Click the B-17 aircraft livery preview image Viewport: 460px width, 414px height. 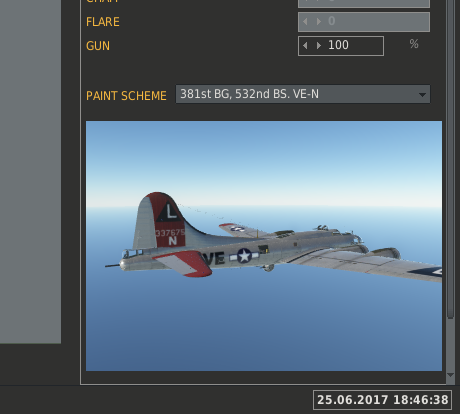pos(264,246)
